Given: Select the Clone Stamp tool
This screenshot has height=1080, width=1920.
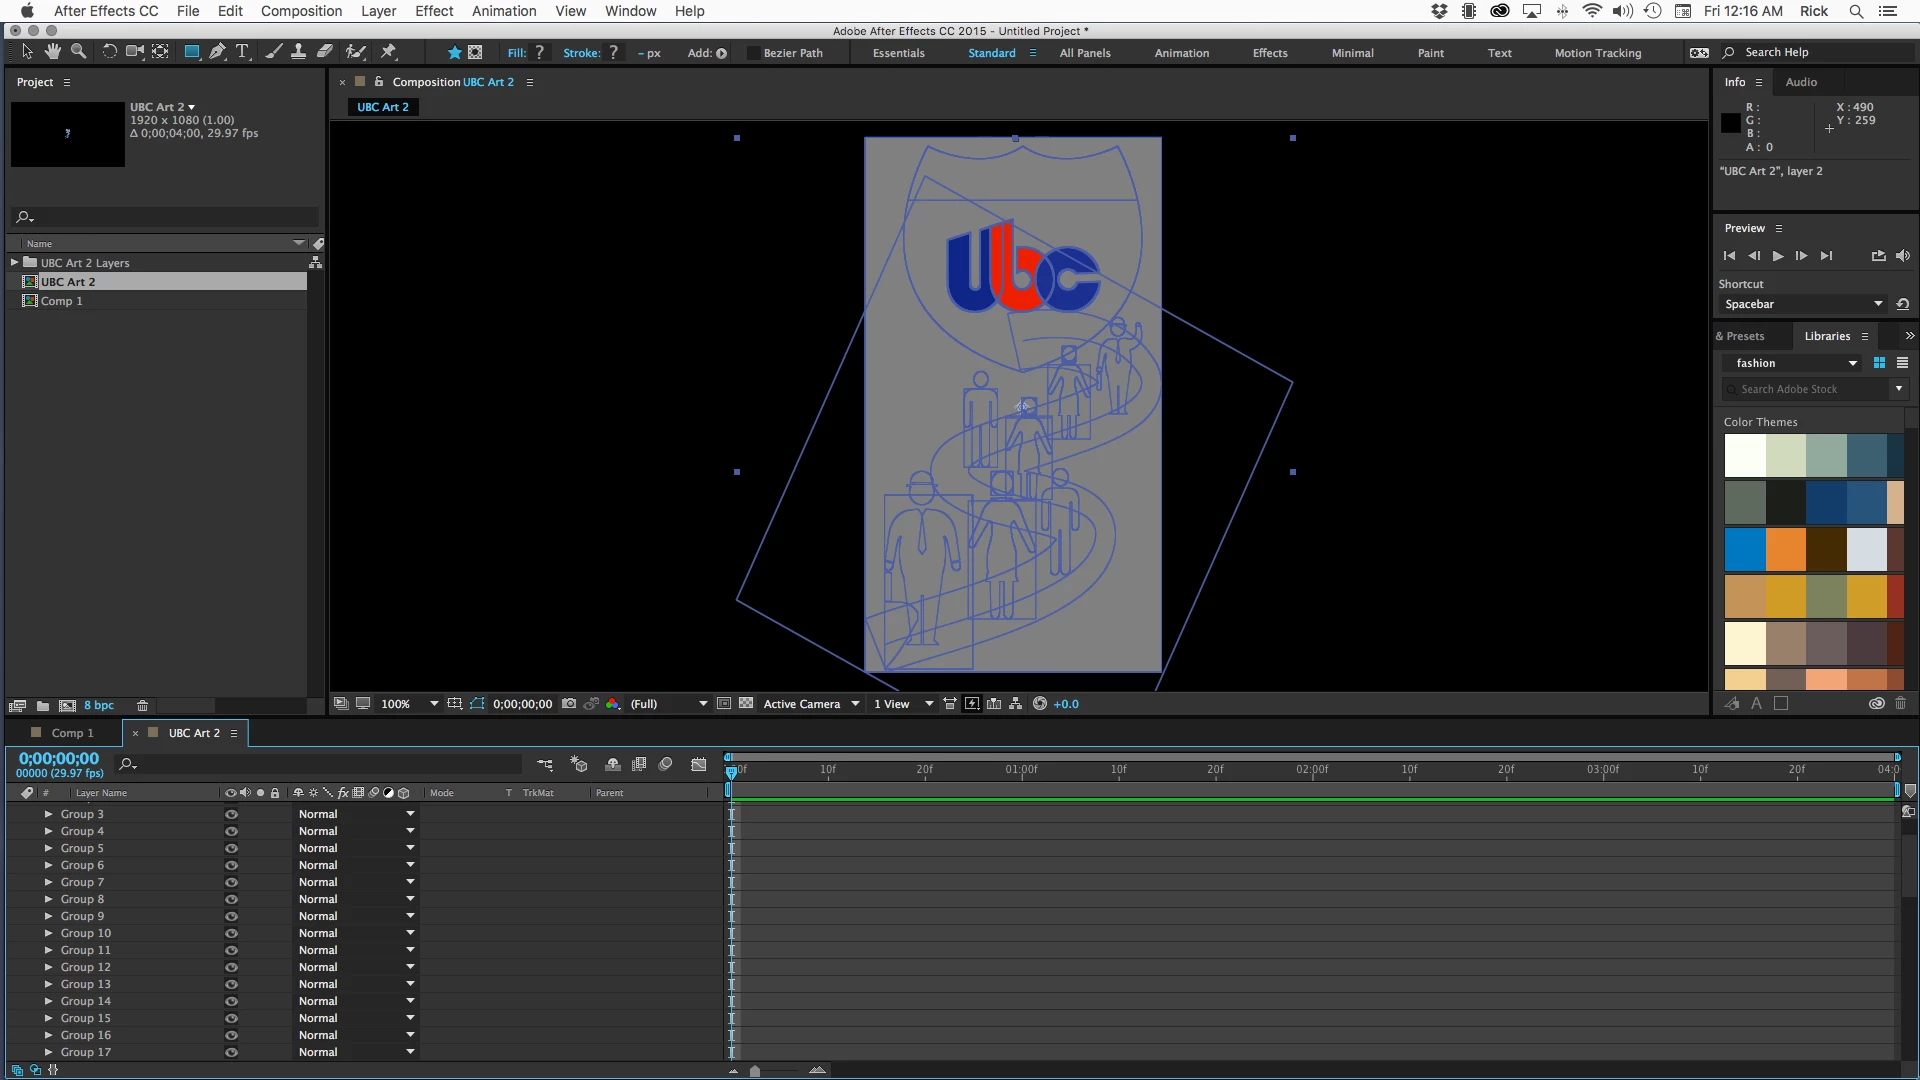Looking at the screenshot, I should pos(298,52).
